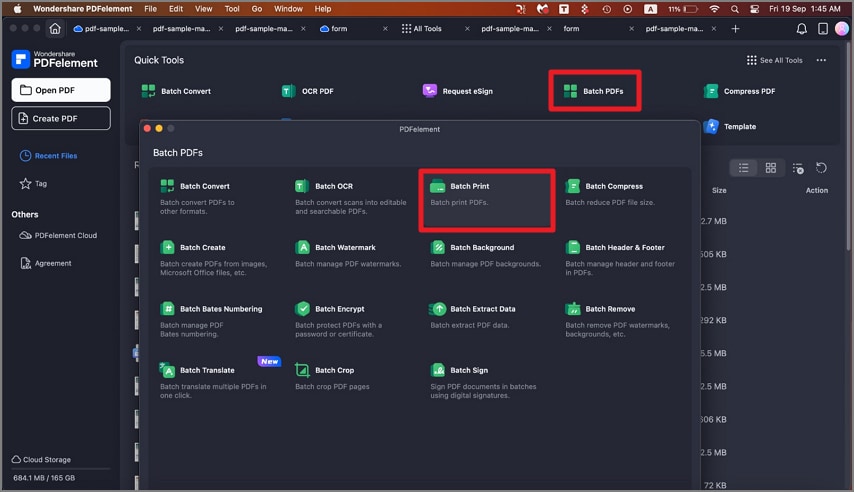Open the Help menu

click(323, 9)
